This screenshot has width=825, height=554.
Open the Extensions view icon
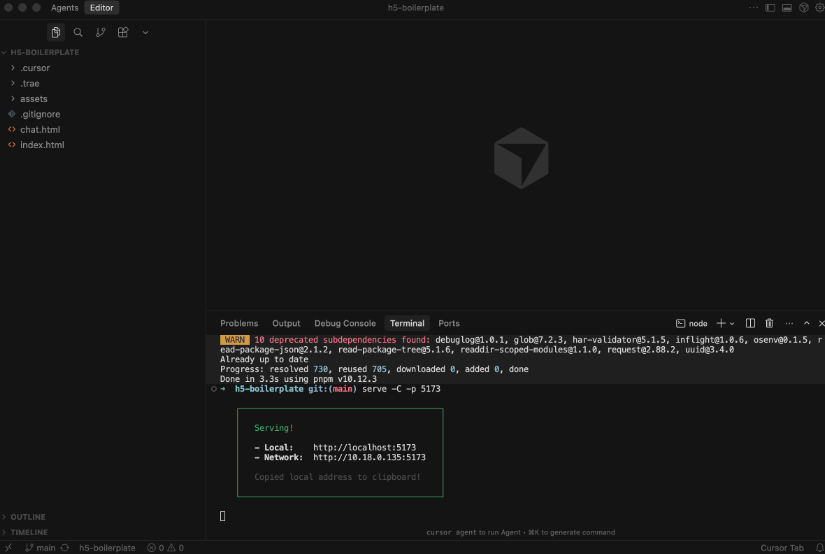[123, 32]
